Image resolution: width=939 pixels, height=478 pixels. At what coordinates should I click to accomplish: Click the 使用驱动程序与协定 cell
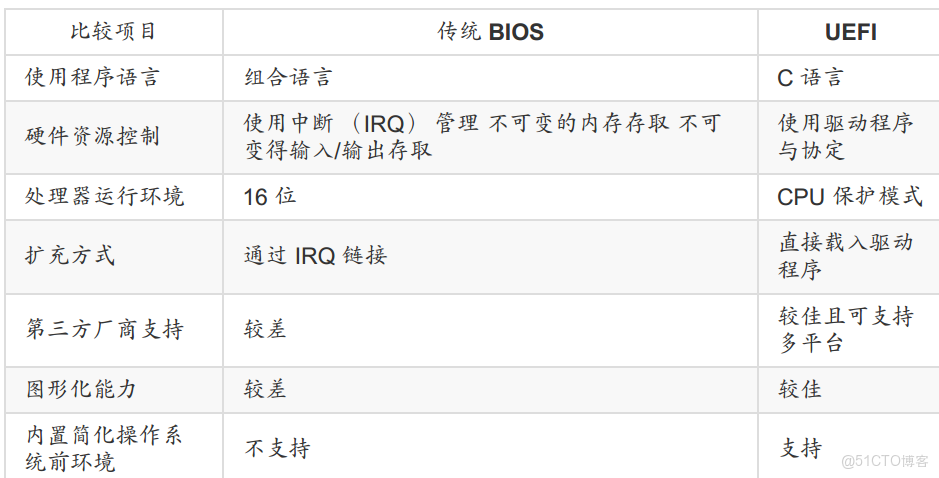click(x=845, y=136)
